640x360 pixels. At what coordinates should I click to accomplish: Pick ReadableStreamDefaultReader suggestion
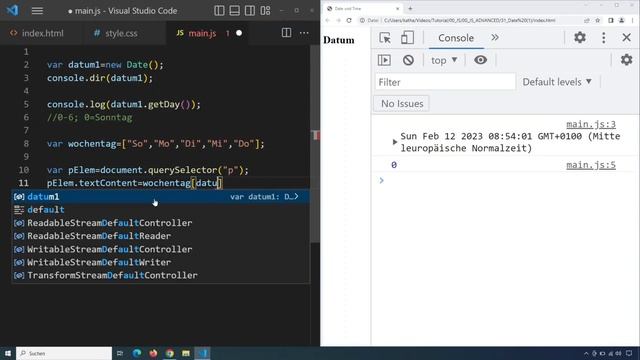point(160,236)
